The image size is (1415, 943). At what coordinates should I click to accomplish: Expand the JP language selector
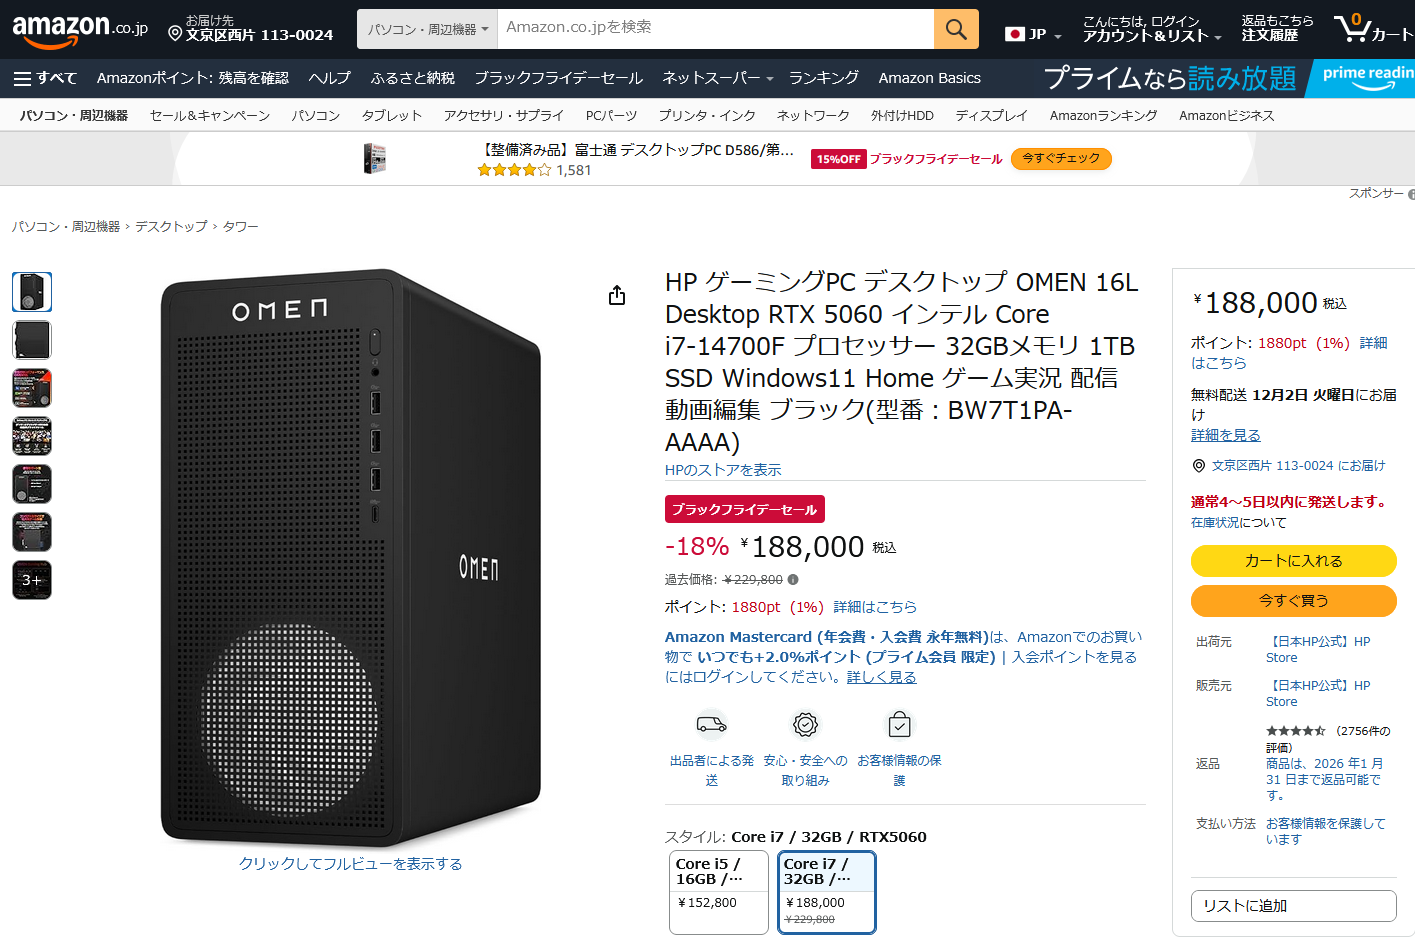pyautogui.click(x=1033, y=34)
